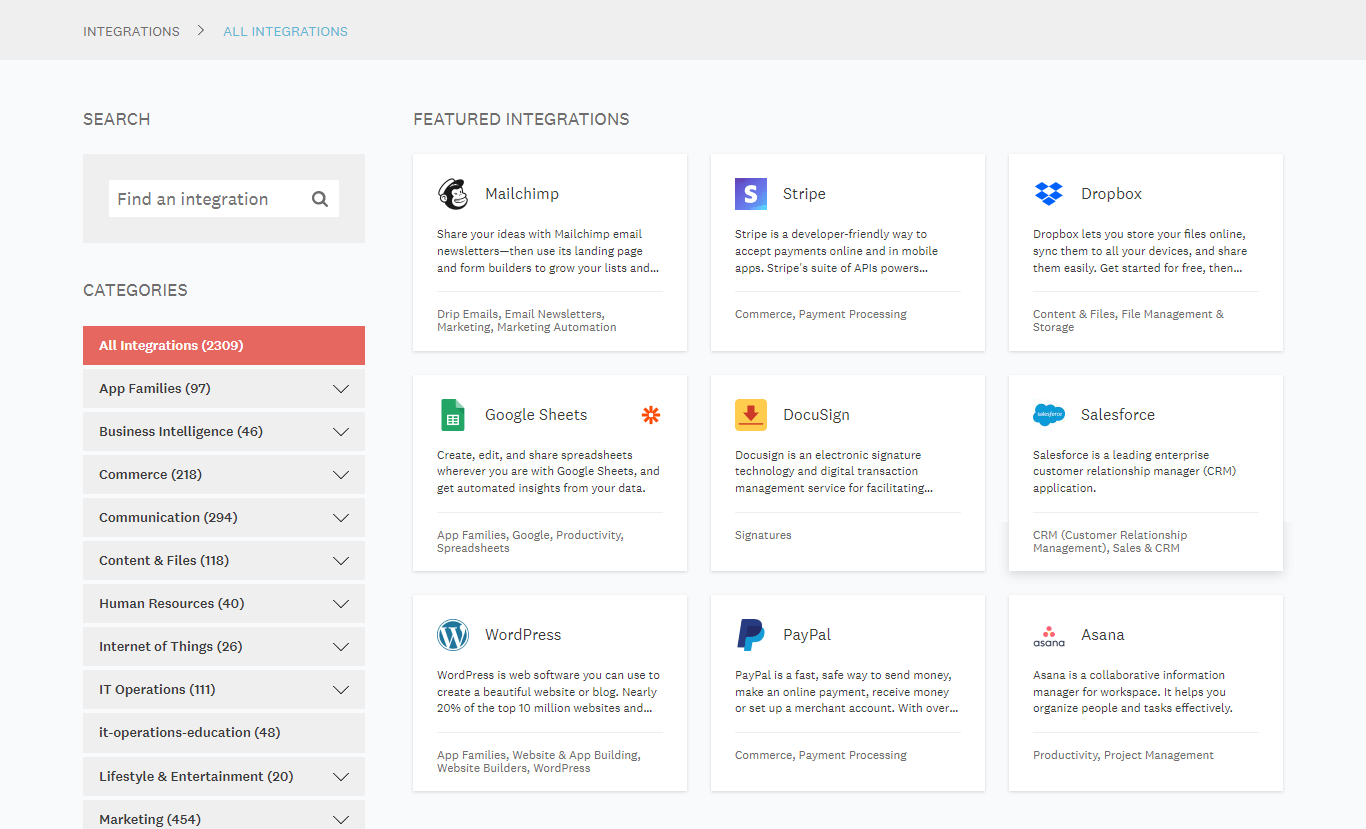Select Human Resources (40) category

pyautogui.click(x=224, y=603)
